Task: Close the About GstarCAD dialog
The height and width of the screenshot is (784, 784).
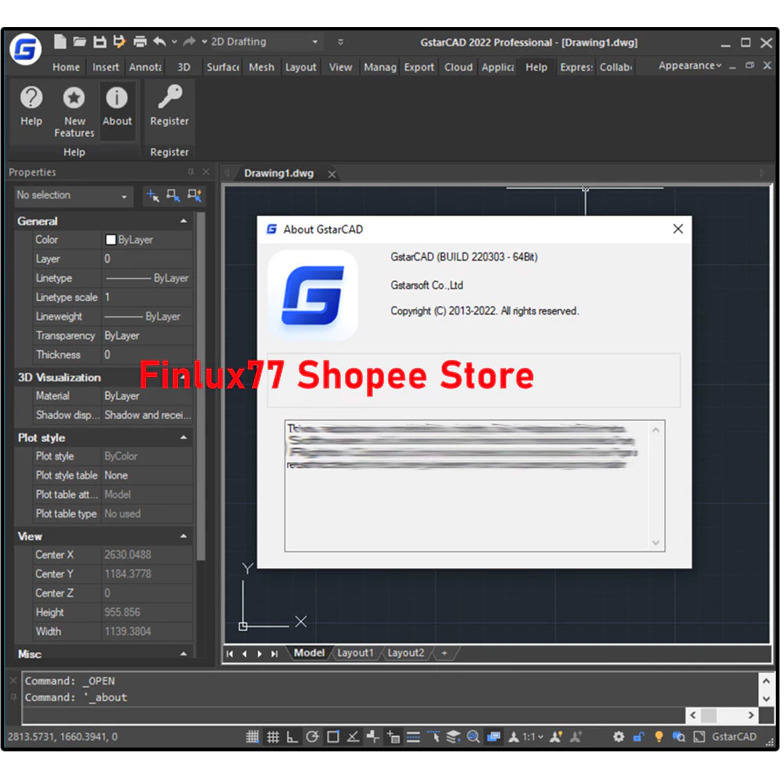Action: 678,229
